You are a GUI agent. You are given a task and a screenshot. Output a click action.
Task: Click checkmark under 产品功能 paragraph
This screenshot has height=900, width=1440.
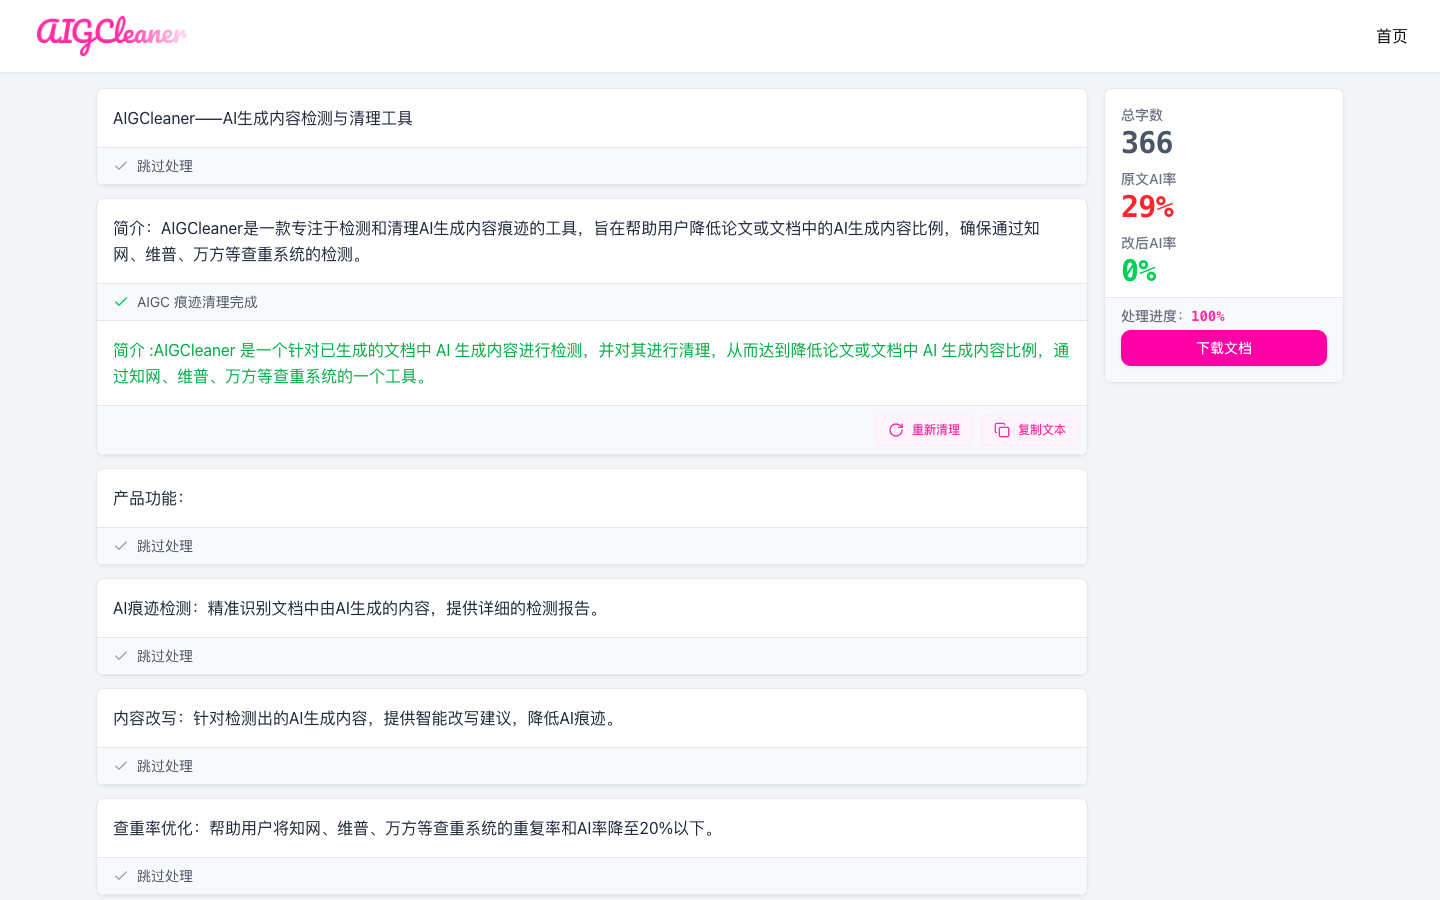(x=121, y=546)
